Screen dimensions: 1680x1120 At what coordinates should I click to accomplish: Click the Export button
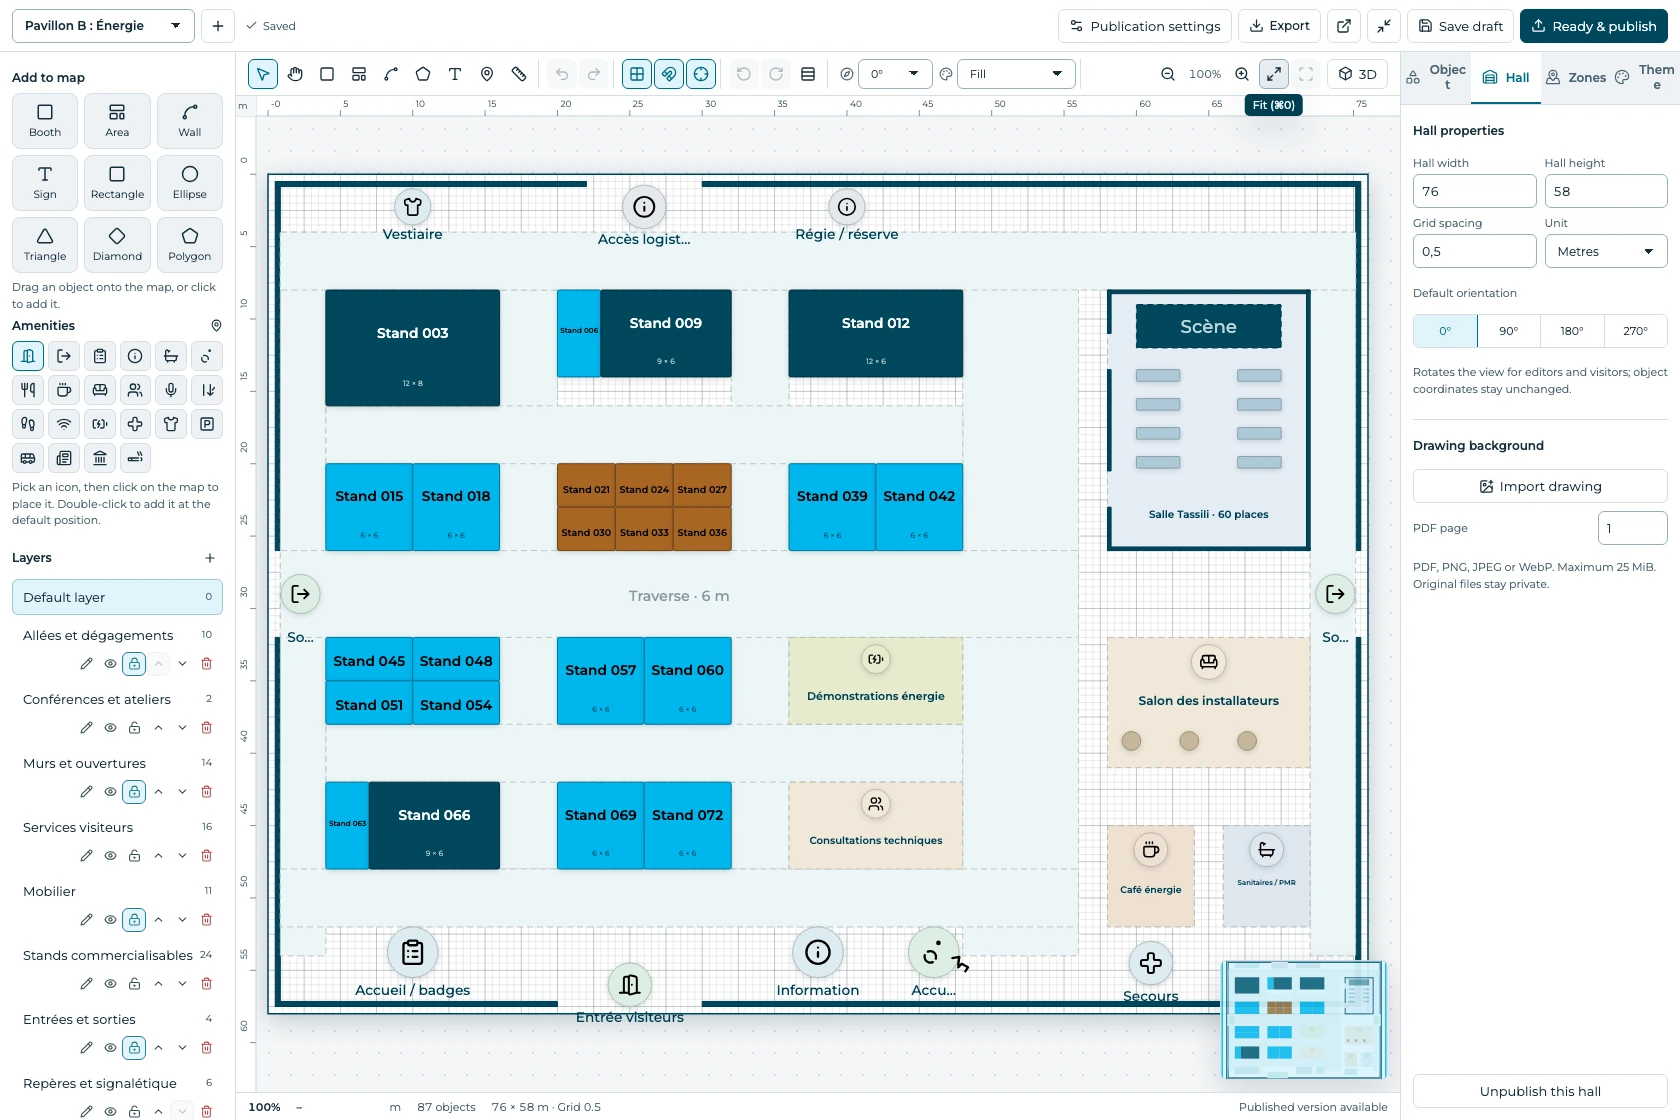(1280, 26)
